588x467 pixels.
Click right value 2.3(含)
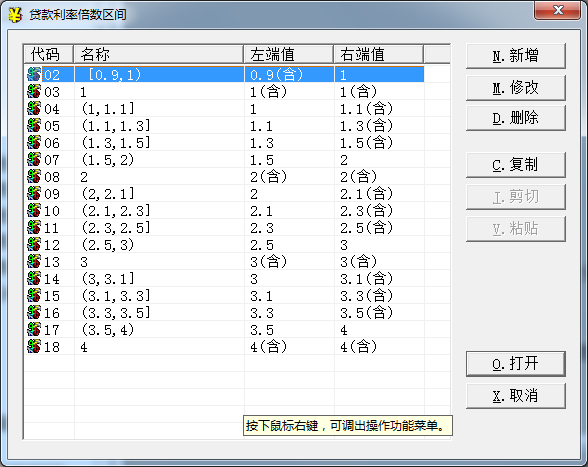[x=366, y=211]
